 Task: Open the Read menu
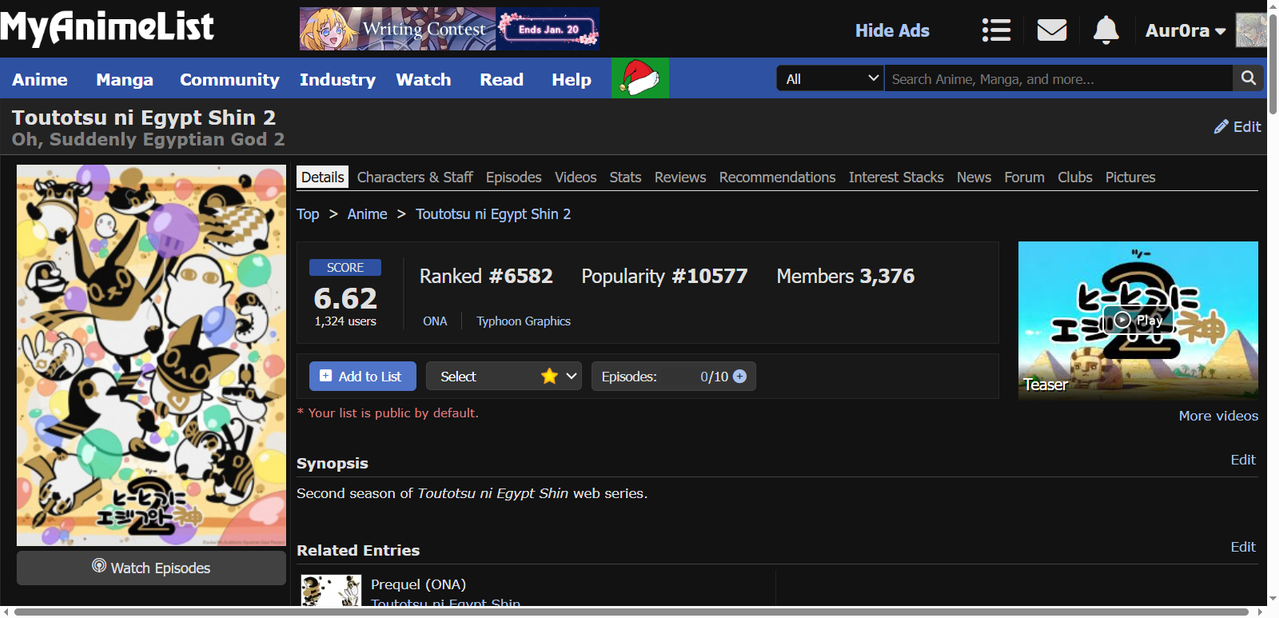pos(502,79)
